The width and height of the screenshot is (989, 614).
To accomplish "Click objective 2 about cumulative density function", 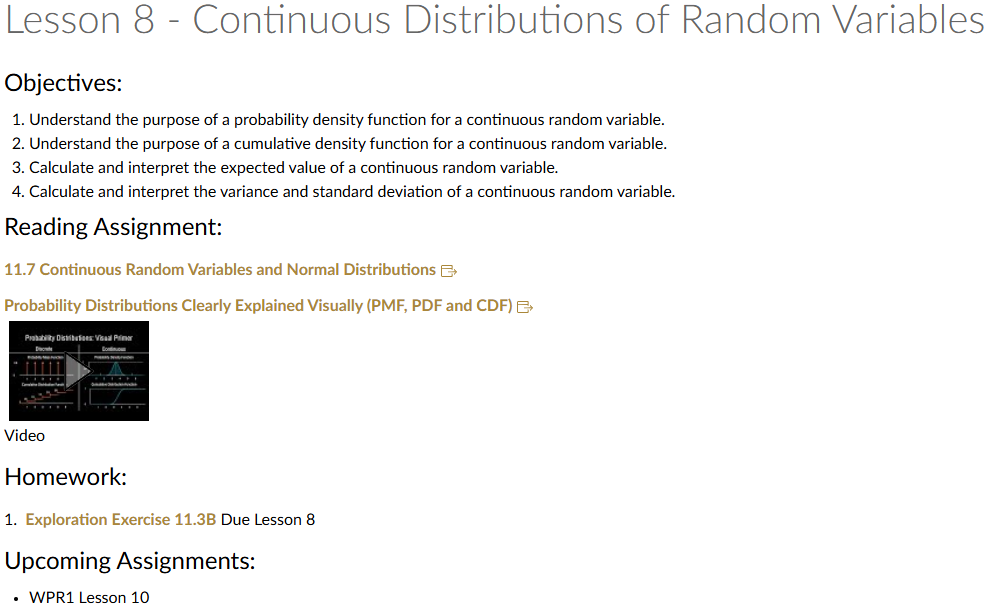I will click(x=347, y=144).
